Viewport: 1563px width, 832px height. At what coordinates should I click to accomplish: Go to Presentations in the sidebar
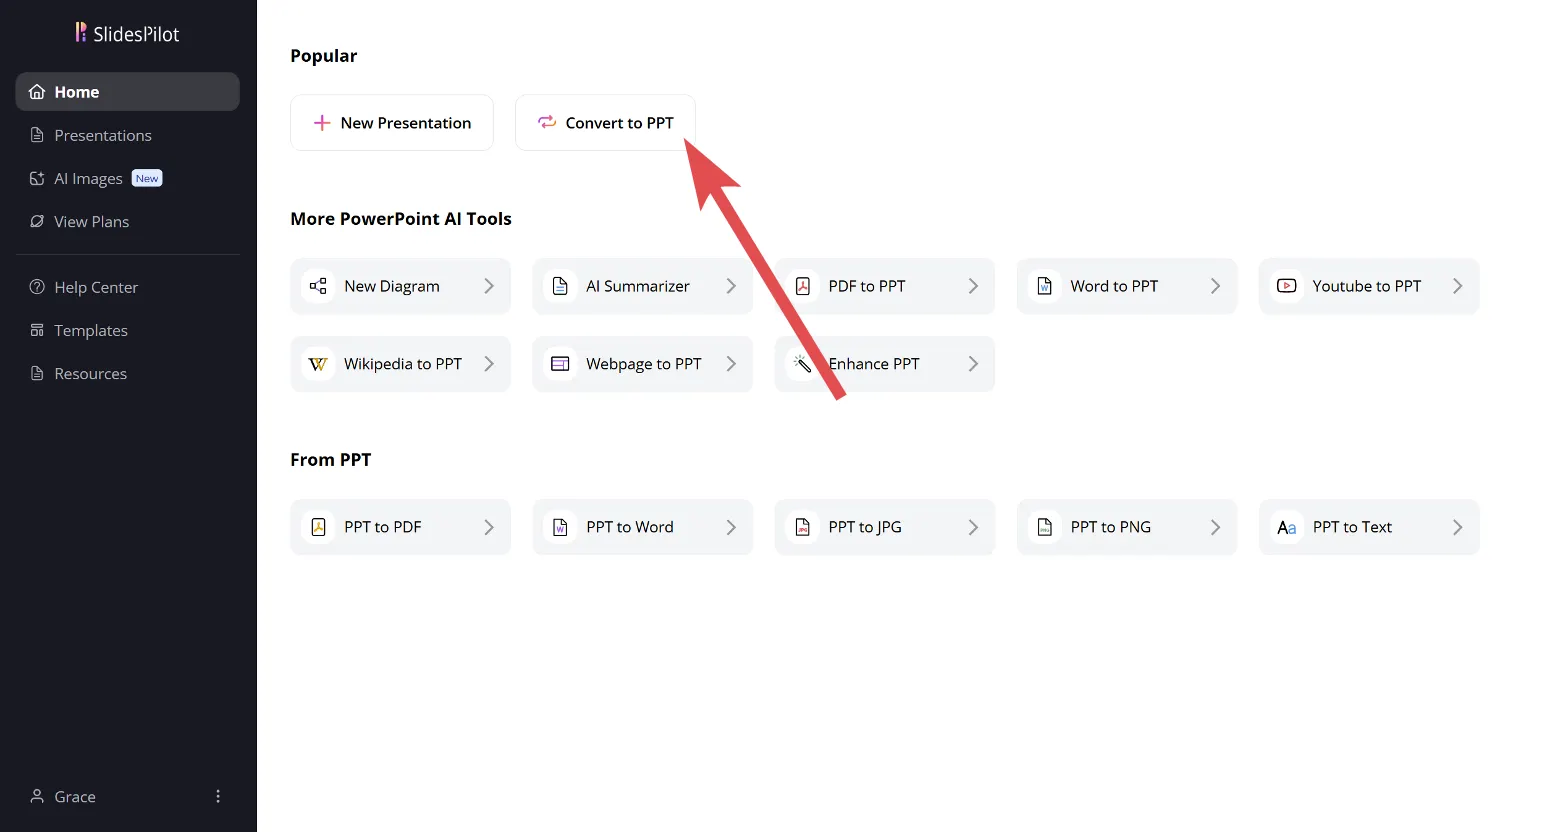(103, 135)
